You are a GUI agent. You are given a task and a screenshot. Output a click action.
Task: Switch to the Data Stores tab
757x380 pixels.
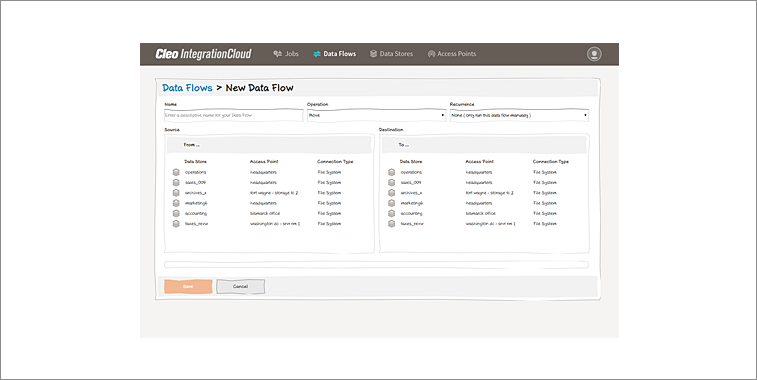click(x=392, y=54)
